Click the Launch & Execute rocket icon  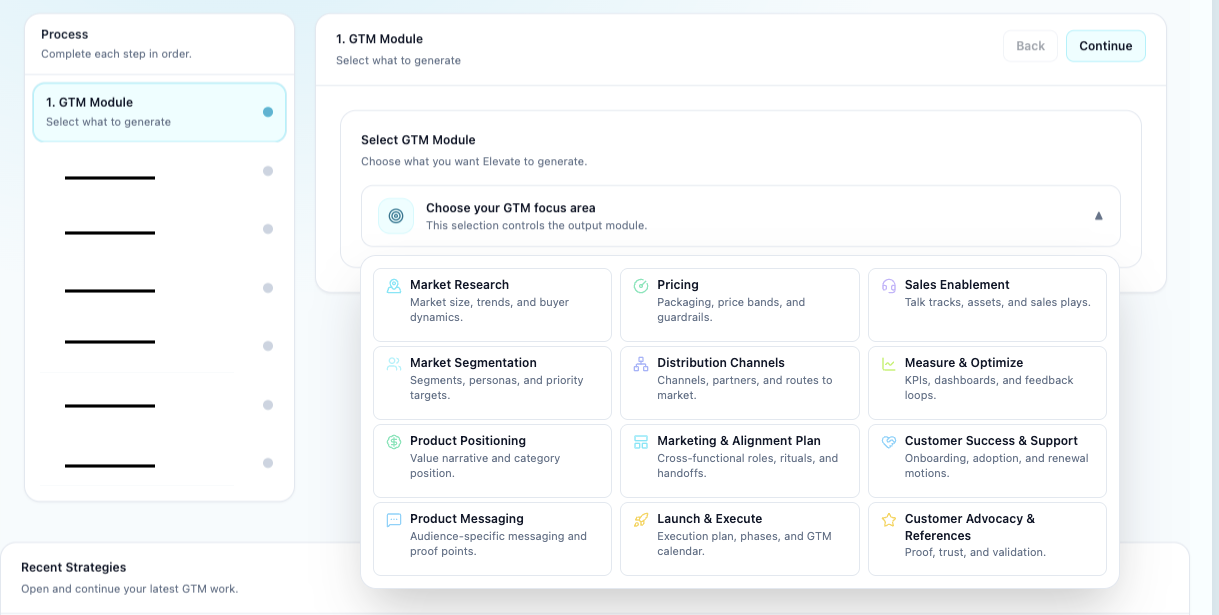641,519
